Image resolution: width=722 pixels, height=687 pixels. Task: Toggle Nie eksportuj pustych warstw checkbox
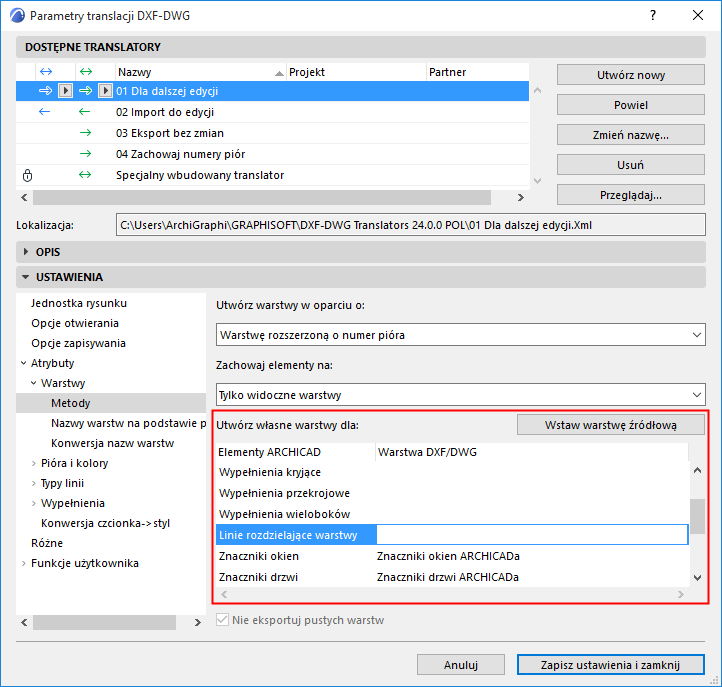click(222, 620)
